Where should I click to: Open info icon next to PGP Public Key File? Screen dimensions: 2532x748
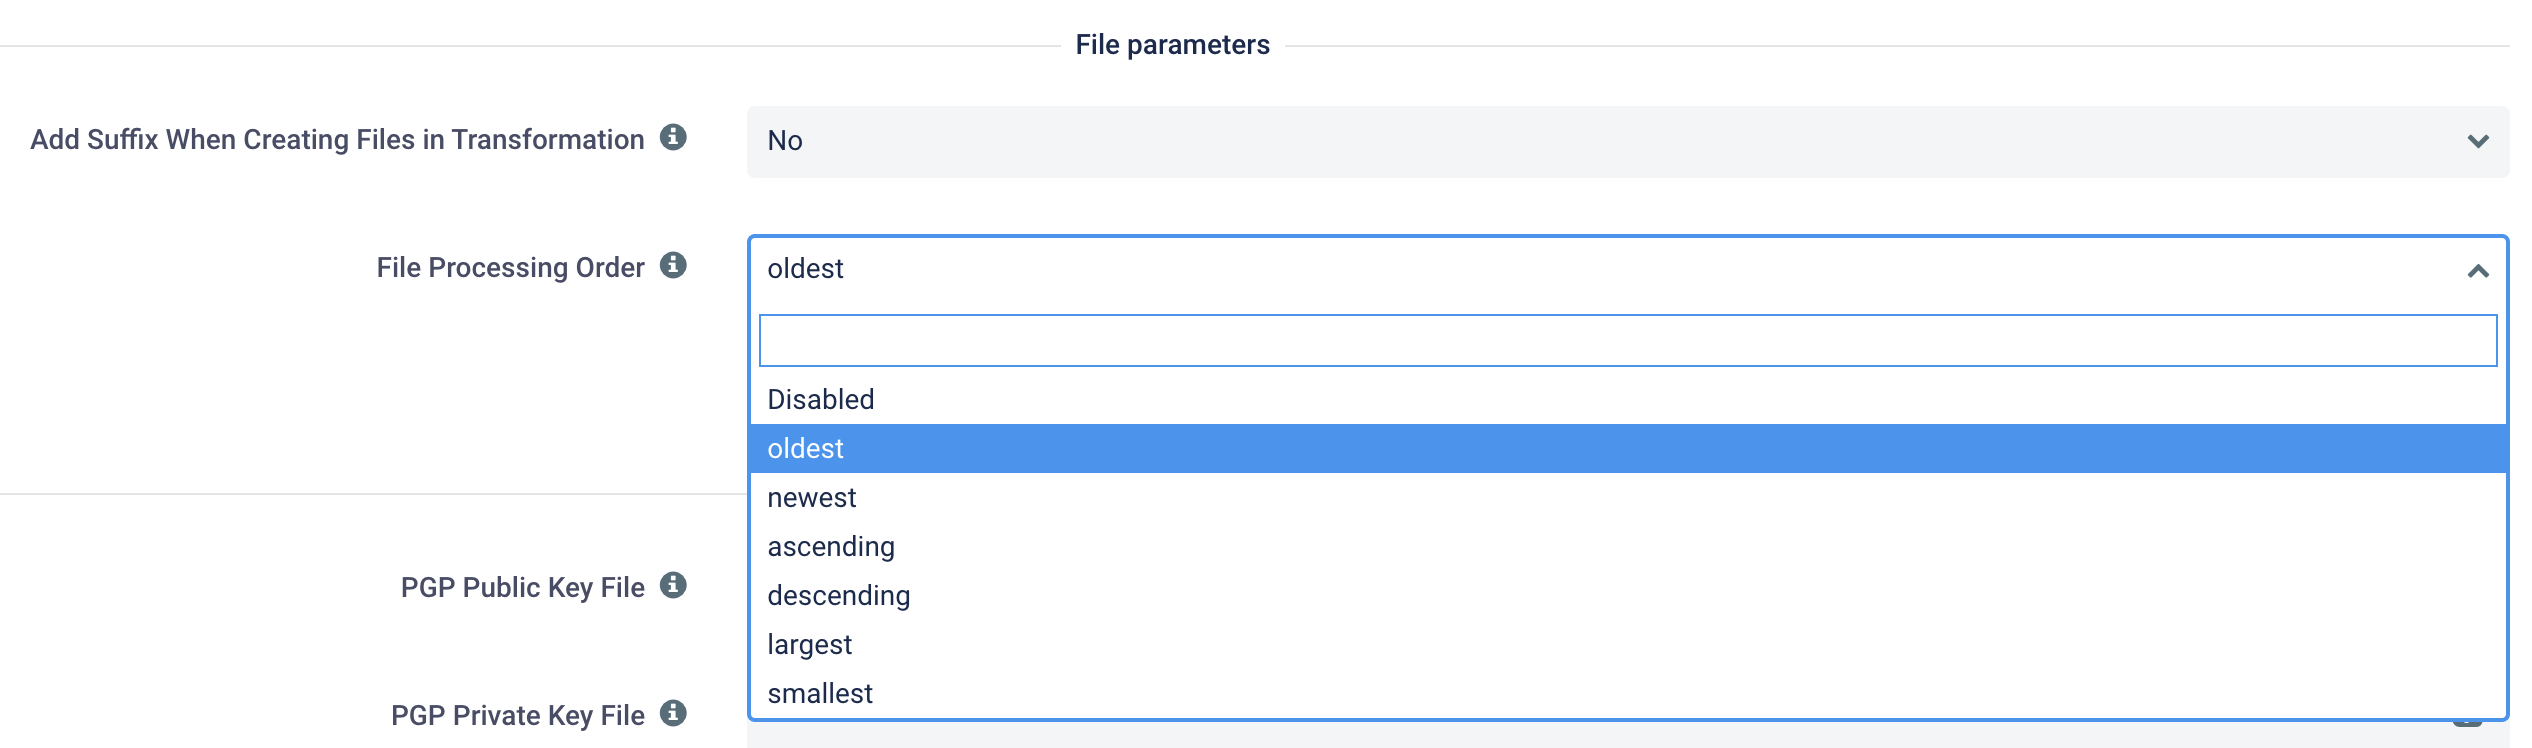(673, 585)
